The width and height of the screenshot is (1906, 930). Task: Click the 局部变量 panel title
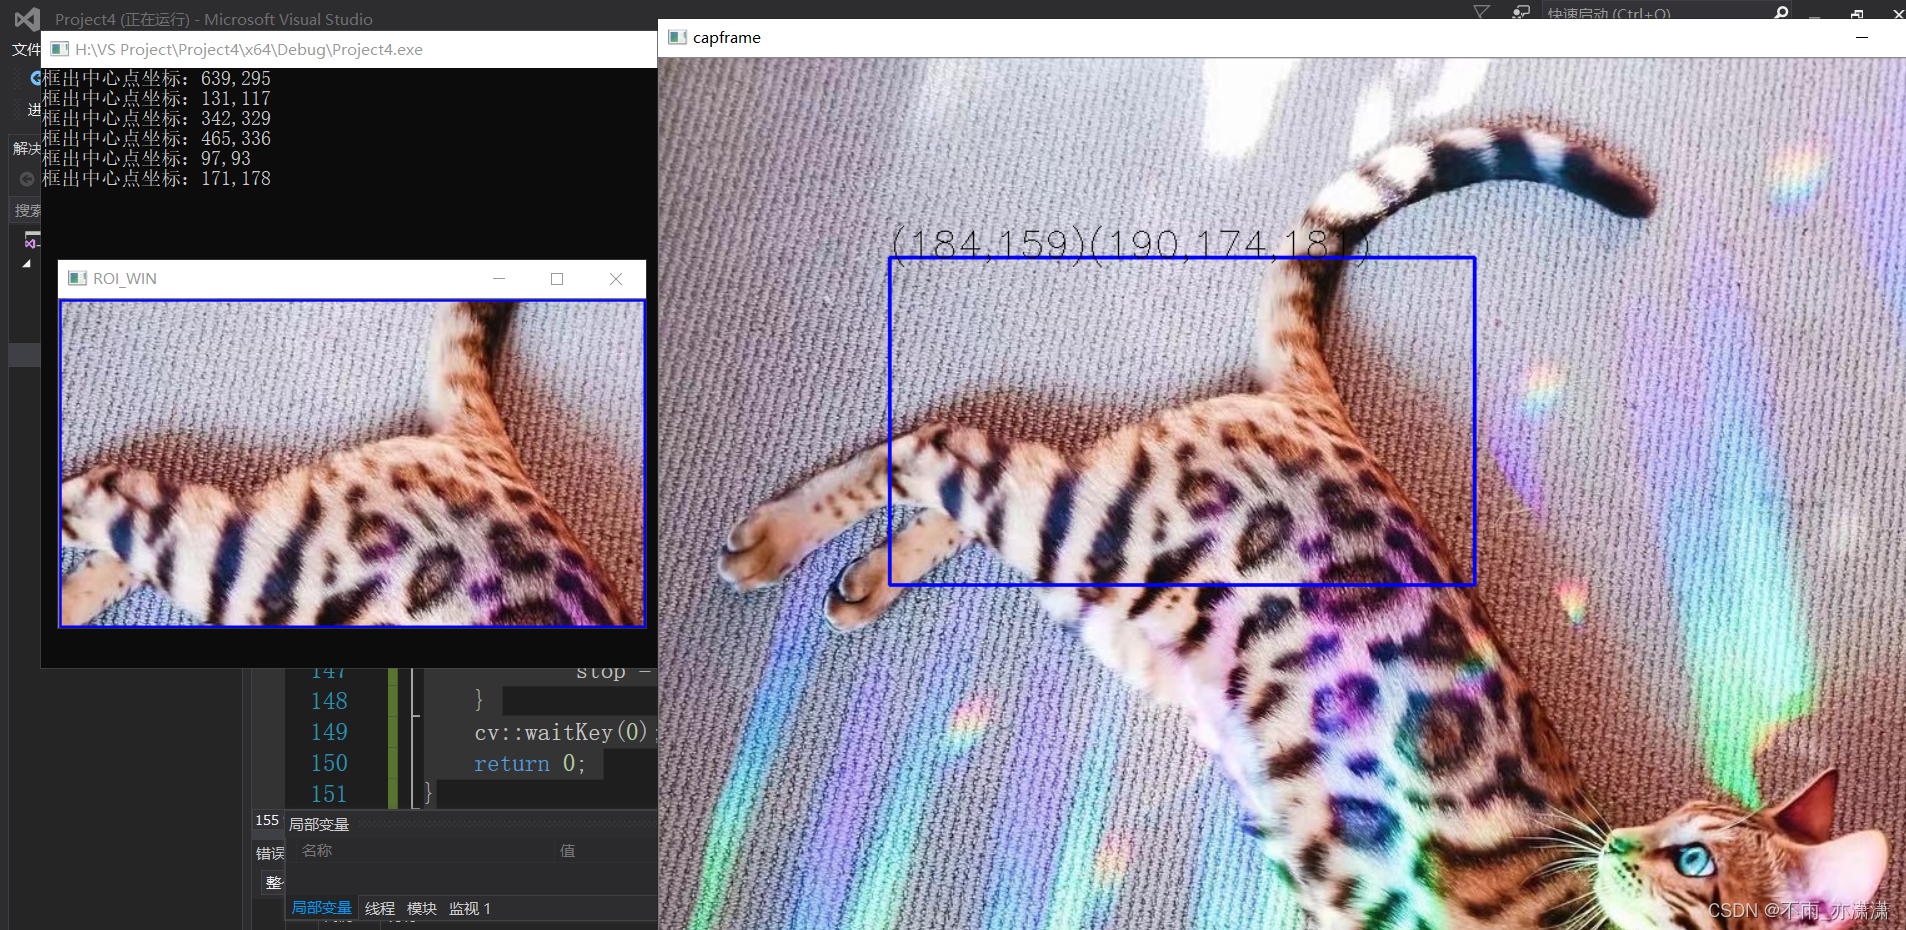coord(319,824)
